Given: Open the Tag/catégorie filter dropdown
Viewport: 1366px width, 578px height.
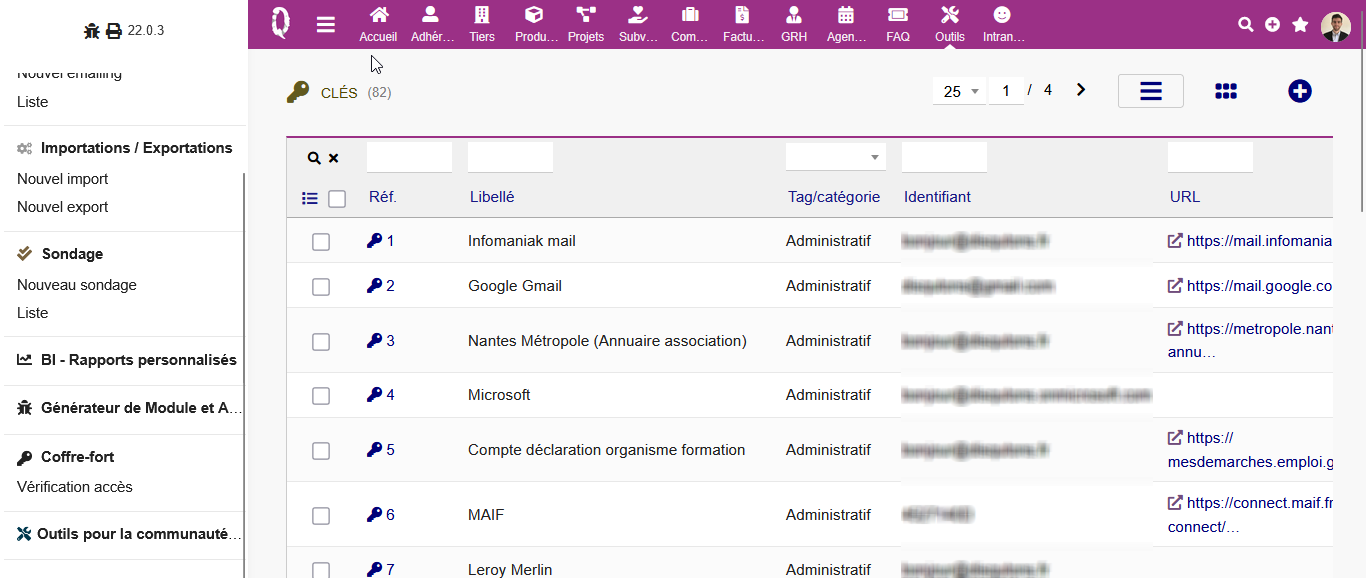Looking at the screenshot, I should (x=836, y=157).
